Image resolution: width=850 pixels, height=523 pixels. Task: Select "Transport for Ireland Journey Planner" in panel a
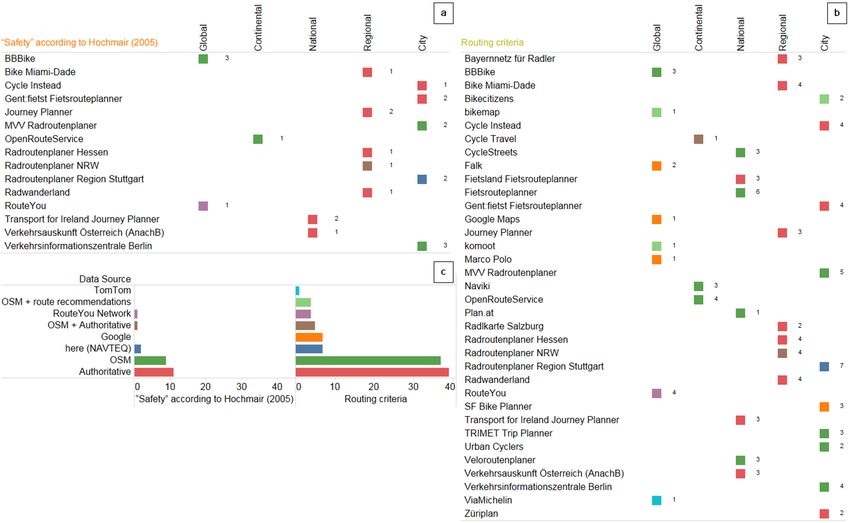[82, 219]
